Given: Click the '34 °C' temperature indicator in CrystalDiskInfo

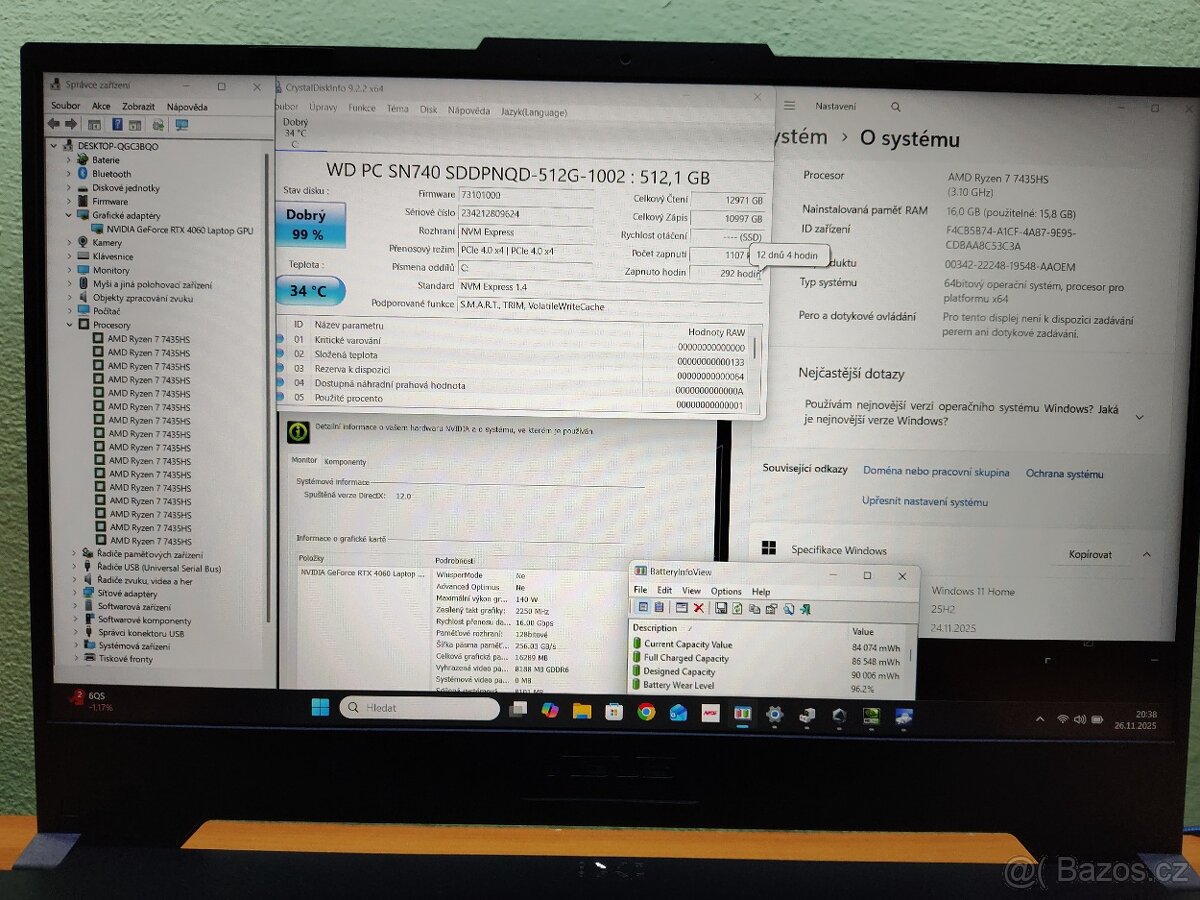Looking at the screenshot, I should pos(307,290).
